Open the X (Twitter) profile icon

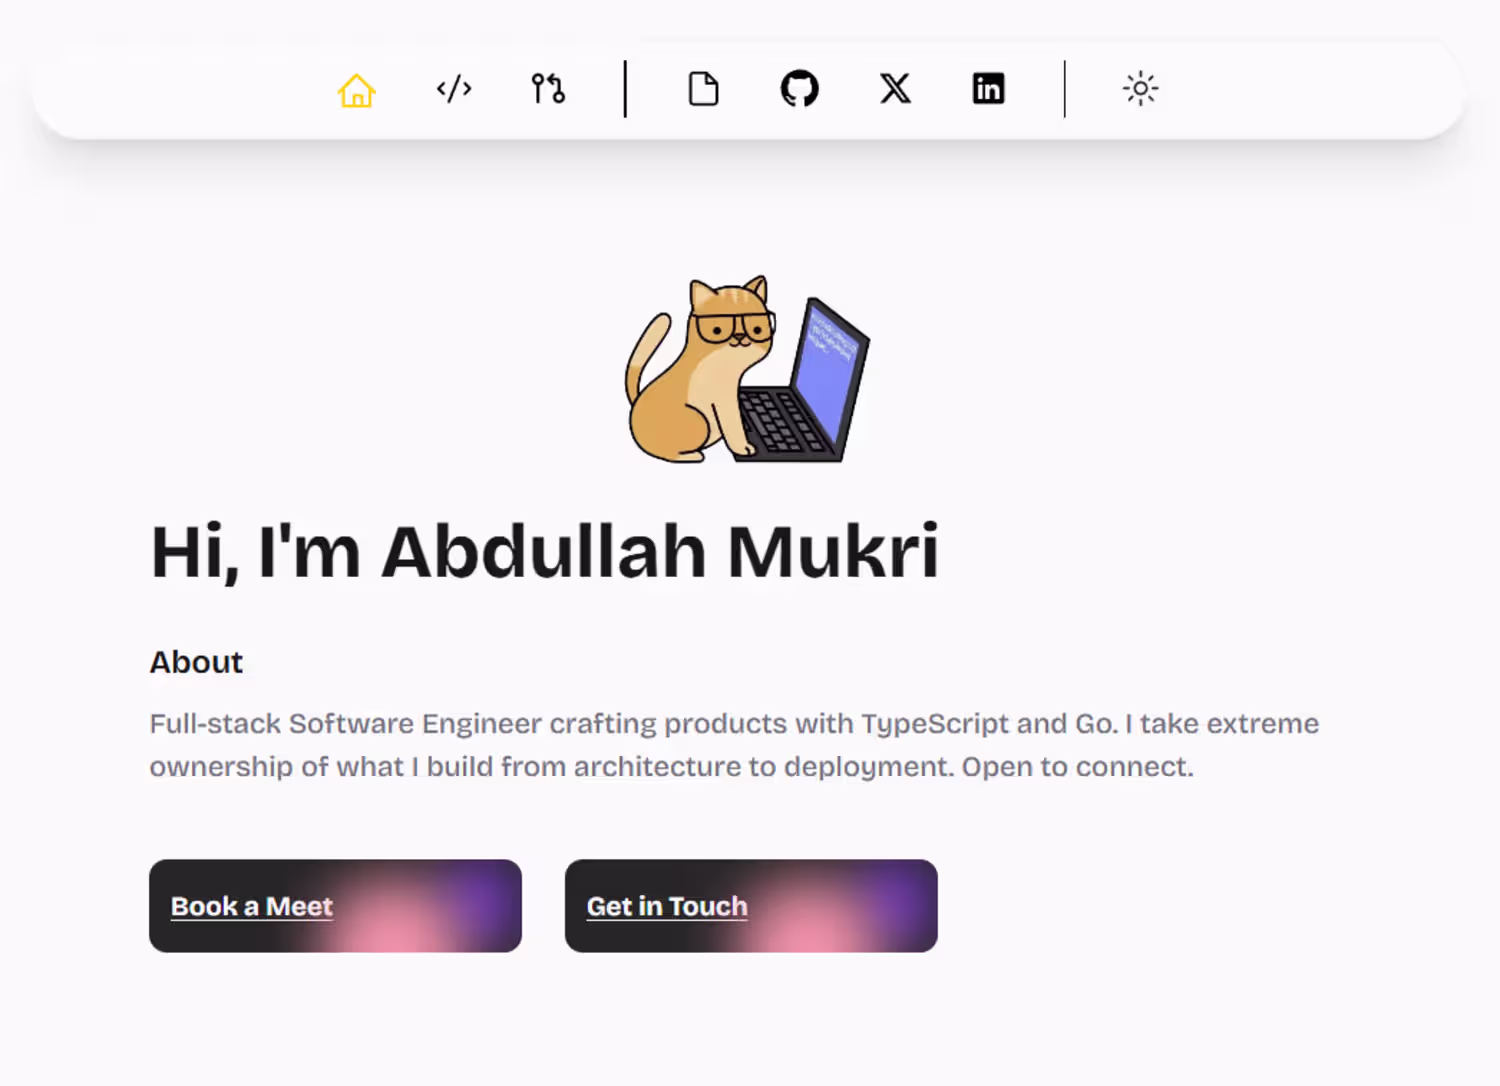[895, 89]
